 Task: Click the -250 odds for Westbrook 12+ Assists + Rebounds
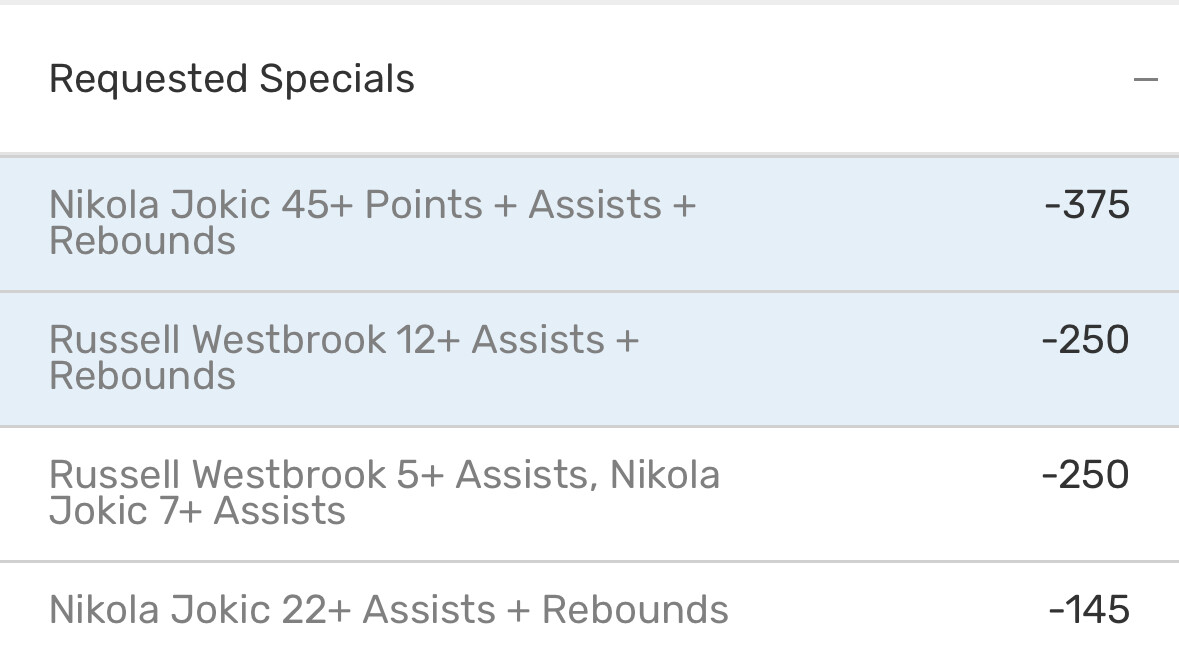coord(1085,340)
